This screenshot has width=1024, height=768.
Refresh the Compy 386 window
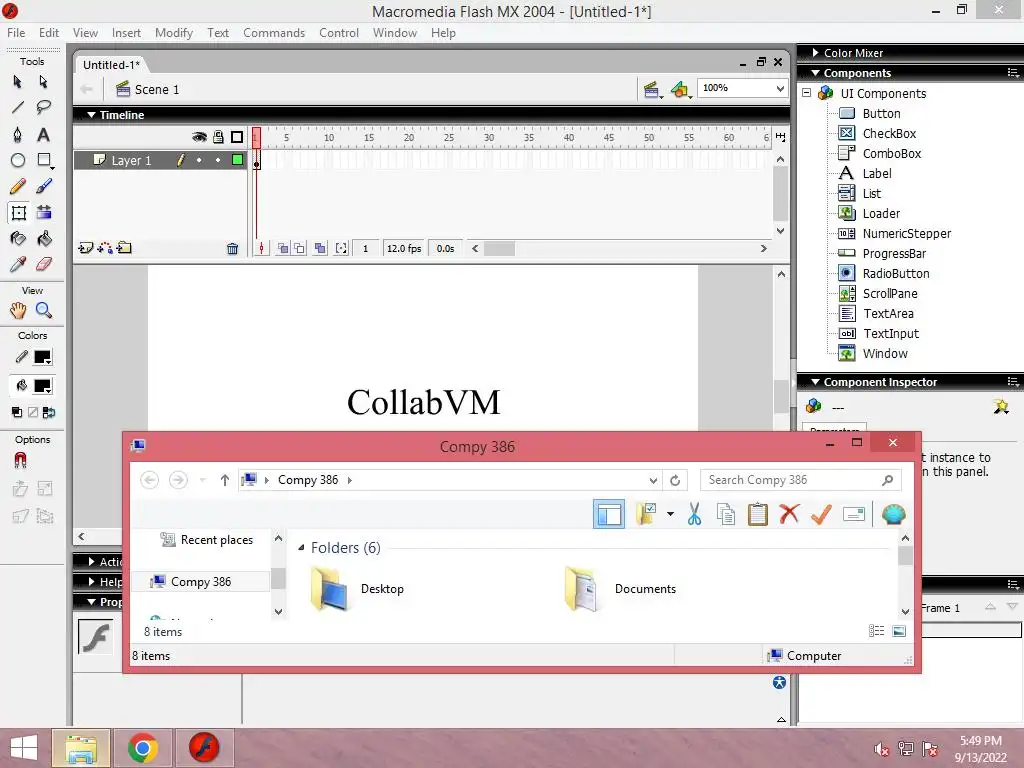pyautogui.click(x=675, y=481)
